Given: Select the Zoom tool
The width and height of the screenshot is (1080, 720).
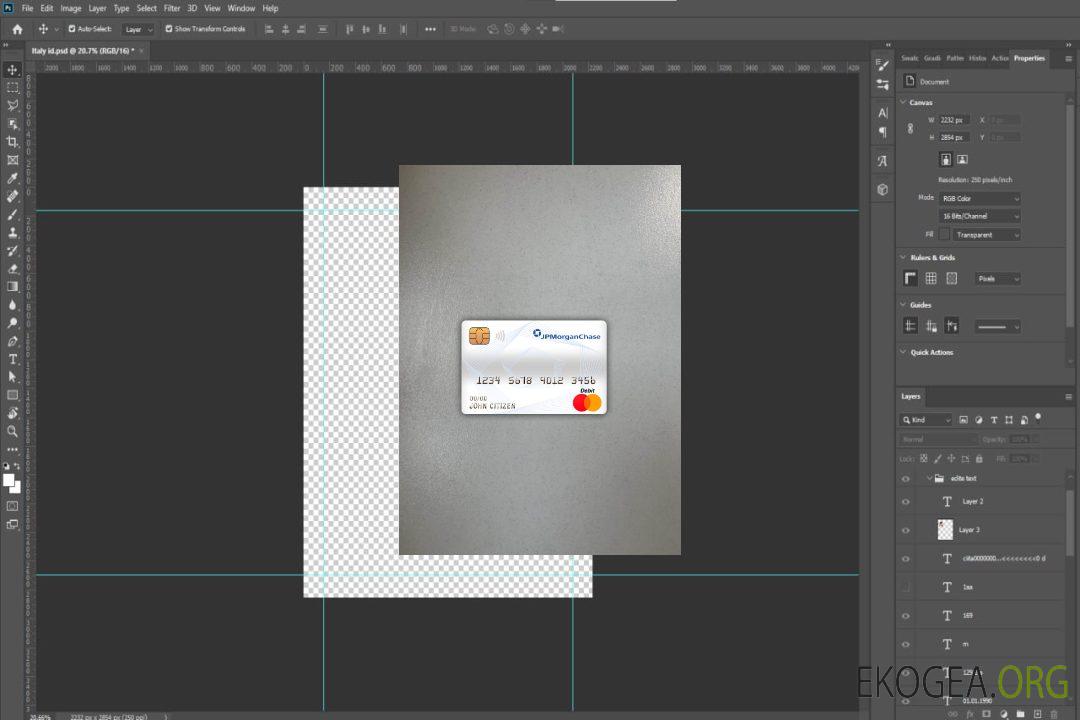Looking at the screenshot, I should pyautogui.click(x=12, y=431).
